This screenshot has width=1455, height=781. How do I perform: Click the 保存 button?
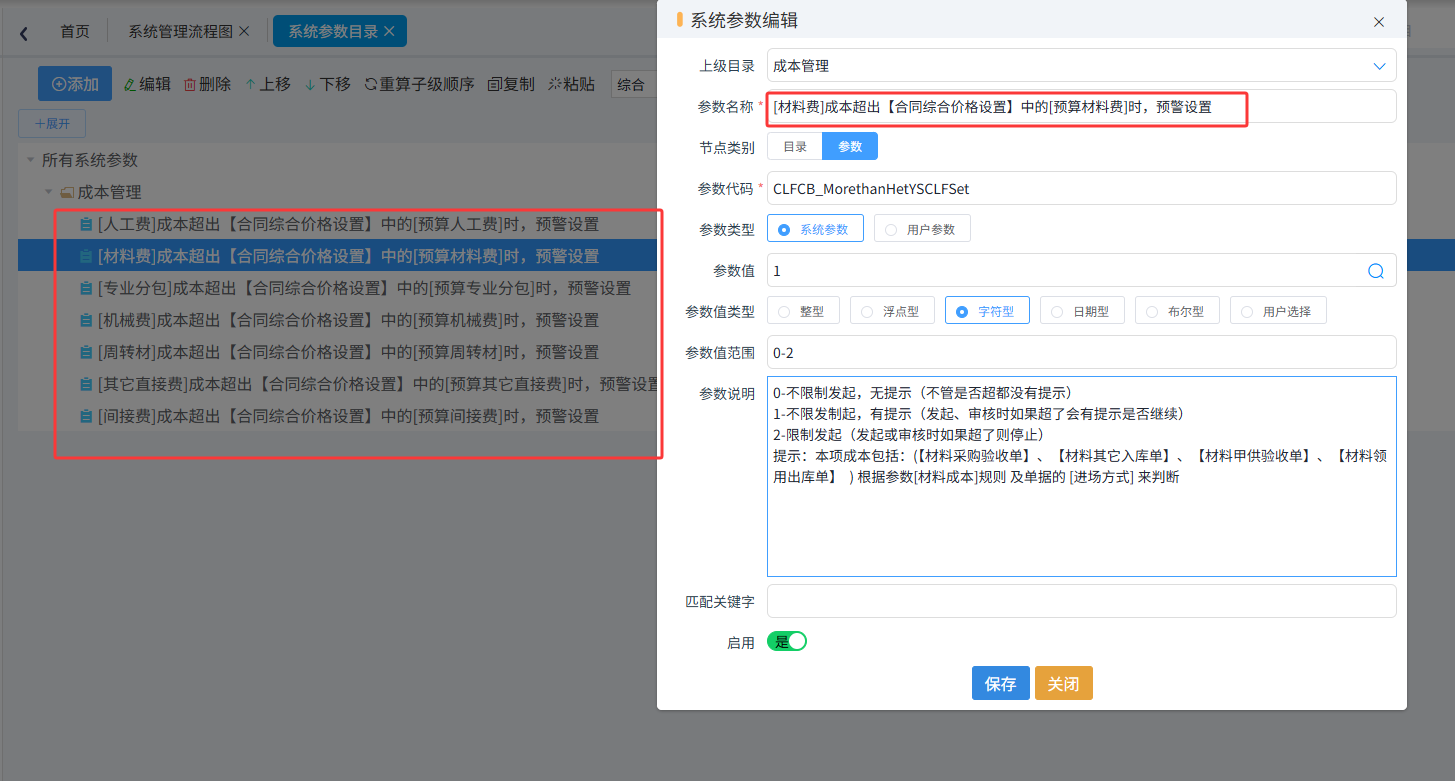pyautogui.click(x=1001, y=684)
